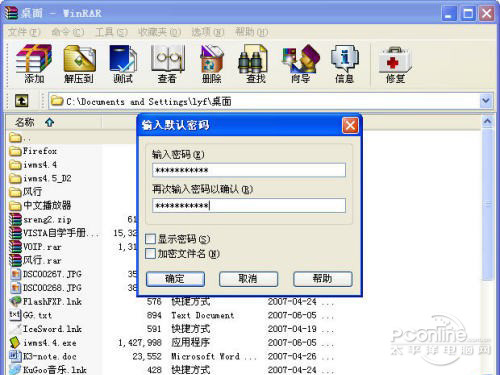Click the ivms4.4.exe application icon
This screenshot has height=375, width=500.
15,342
